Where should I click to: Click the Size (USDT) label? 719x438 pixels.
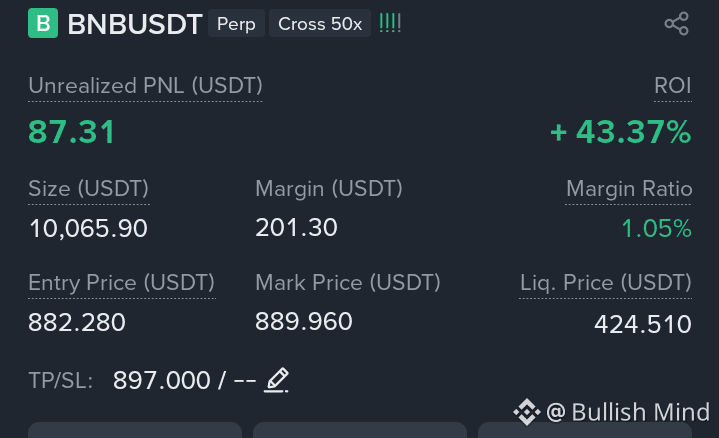click(x=88, y=189)
